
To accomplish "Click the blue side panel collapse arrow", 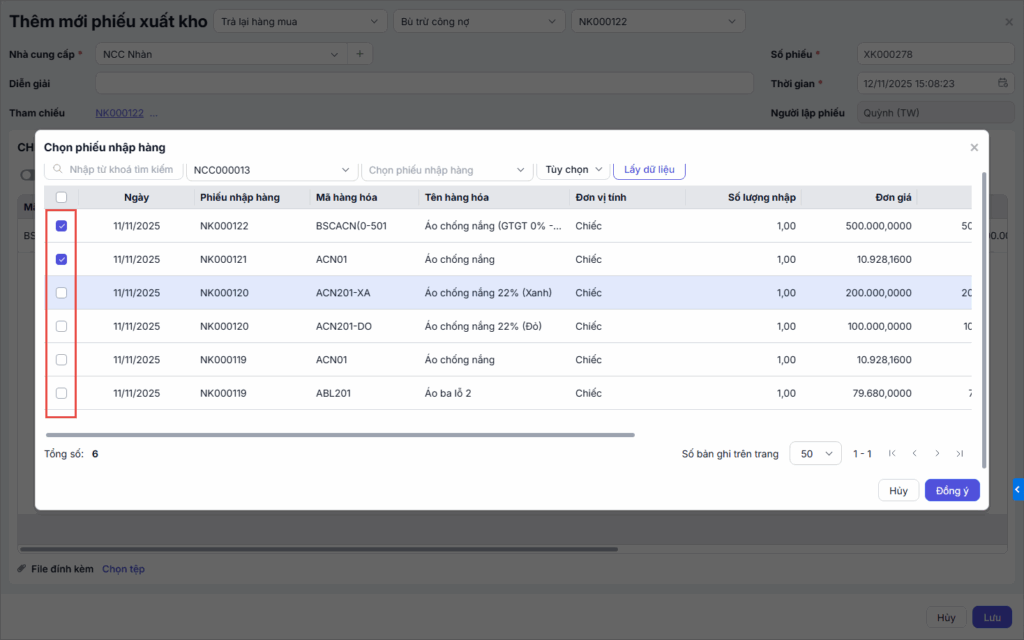I will (x=1017, y=489).
